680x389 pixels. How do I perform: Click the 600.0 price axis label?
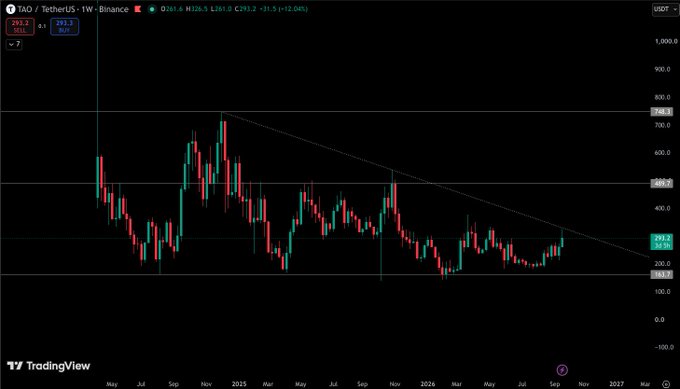[x=662, y=153]
